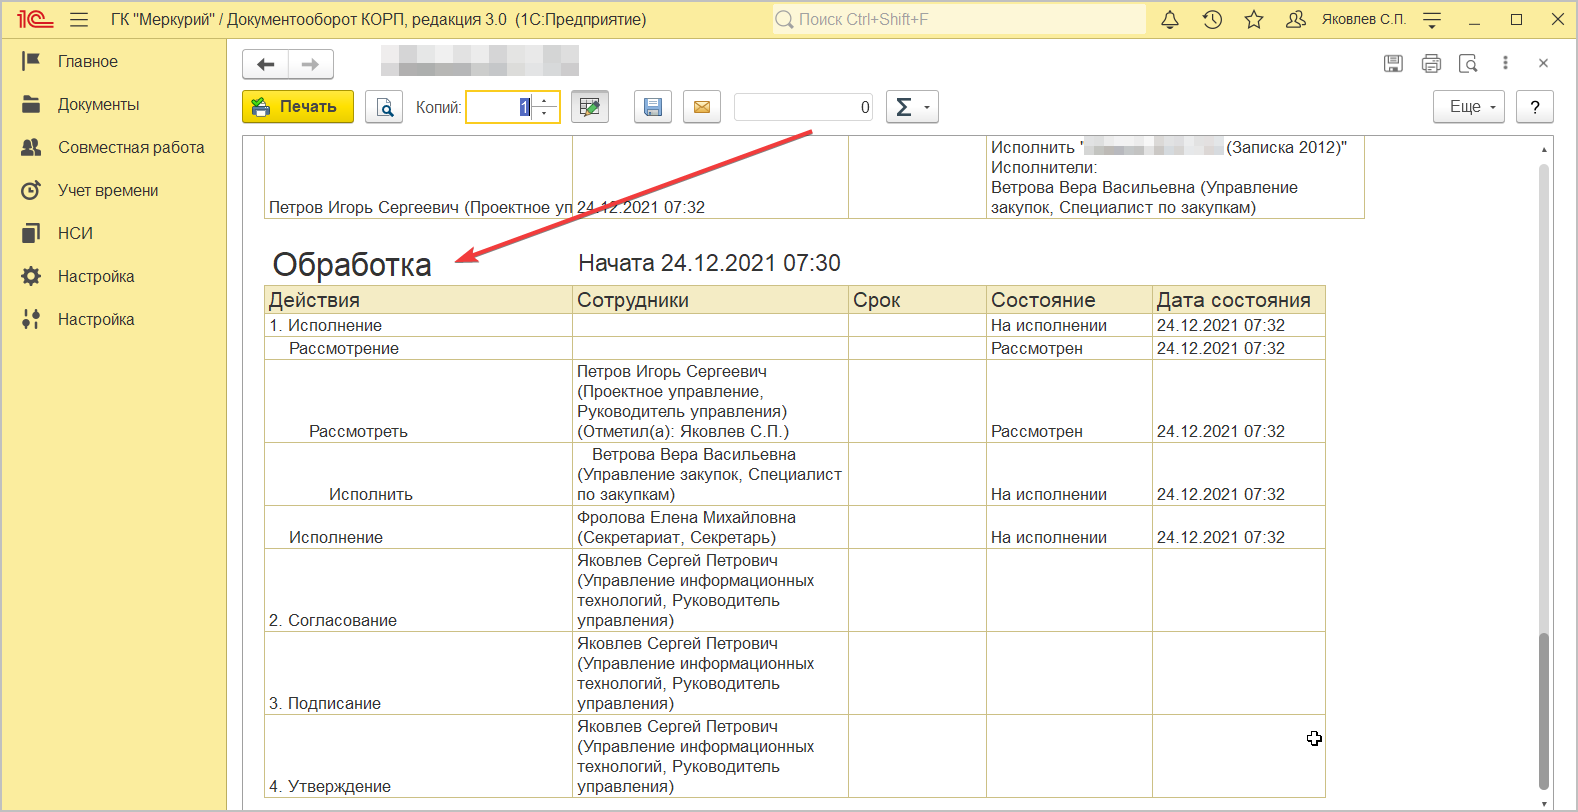Expand the sum Σ dropdown
1578x812 pixels.
[x=912, y=107]
